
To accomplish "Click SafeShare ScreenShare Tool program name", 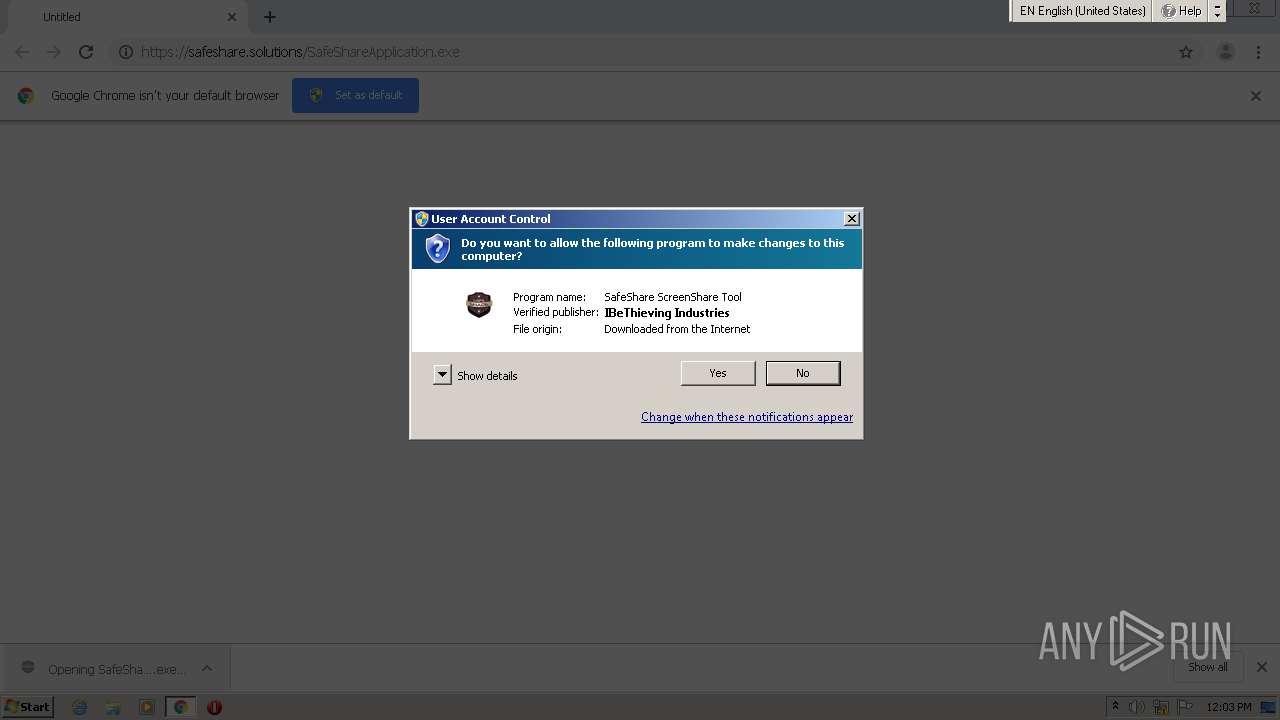I will click(x=673, y=297).
